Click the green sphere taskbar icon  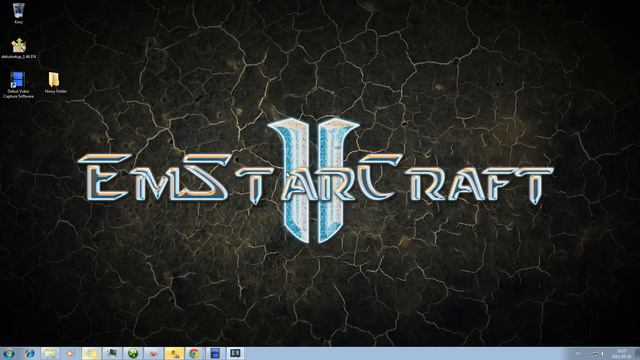(133, 353)
